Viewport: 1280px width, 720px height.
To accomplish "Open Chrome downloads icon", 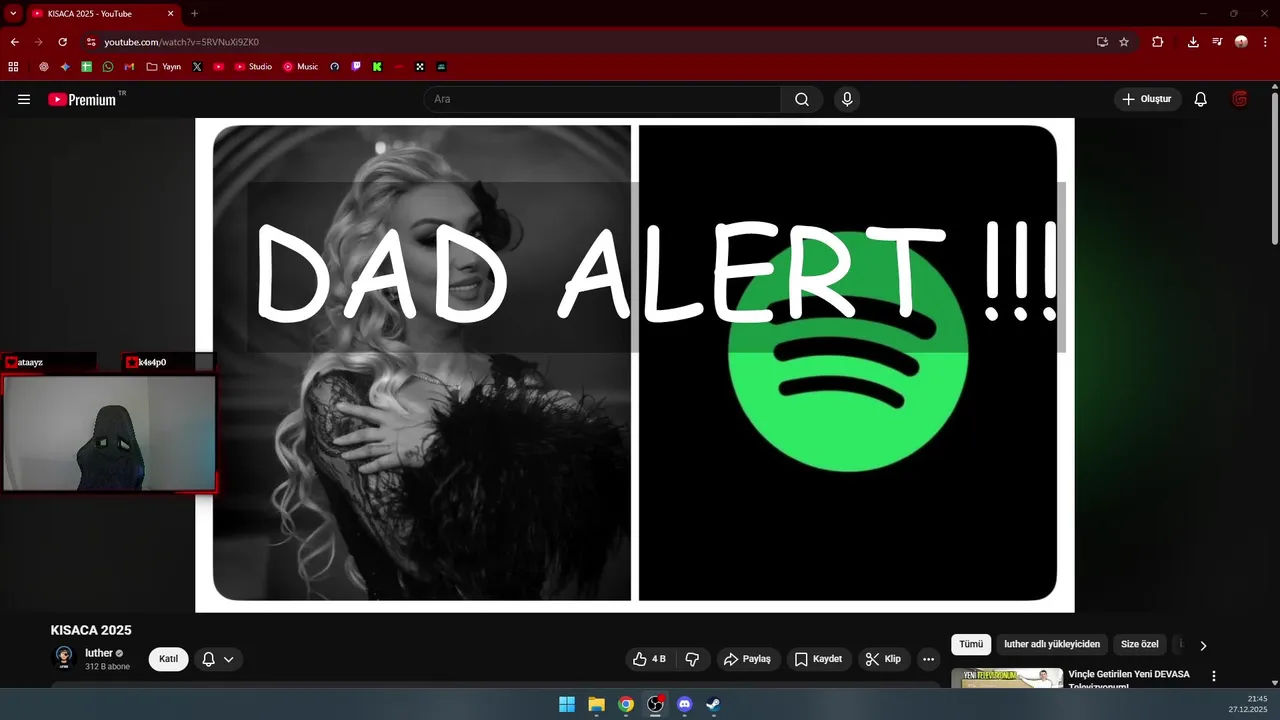I will [x=1193, y=42].
